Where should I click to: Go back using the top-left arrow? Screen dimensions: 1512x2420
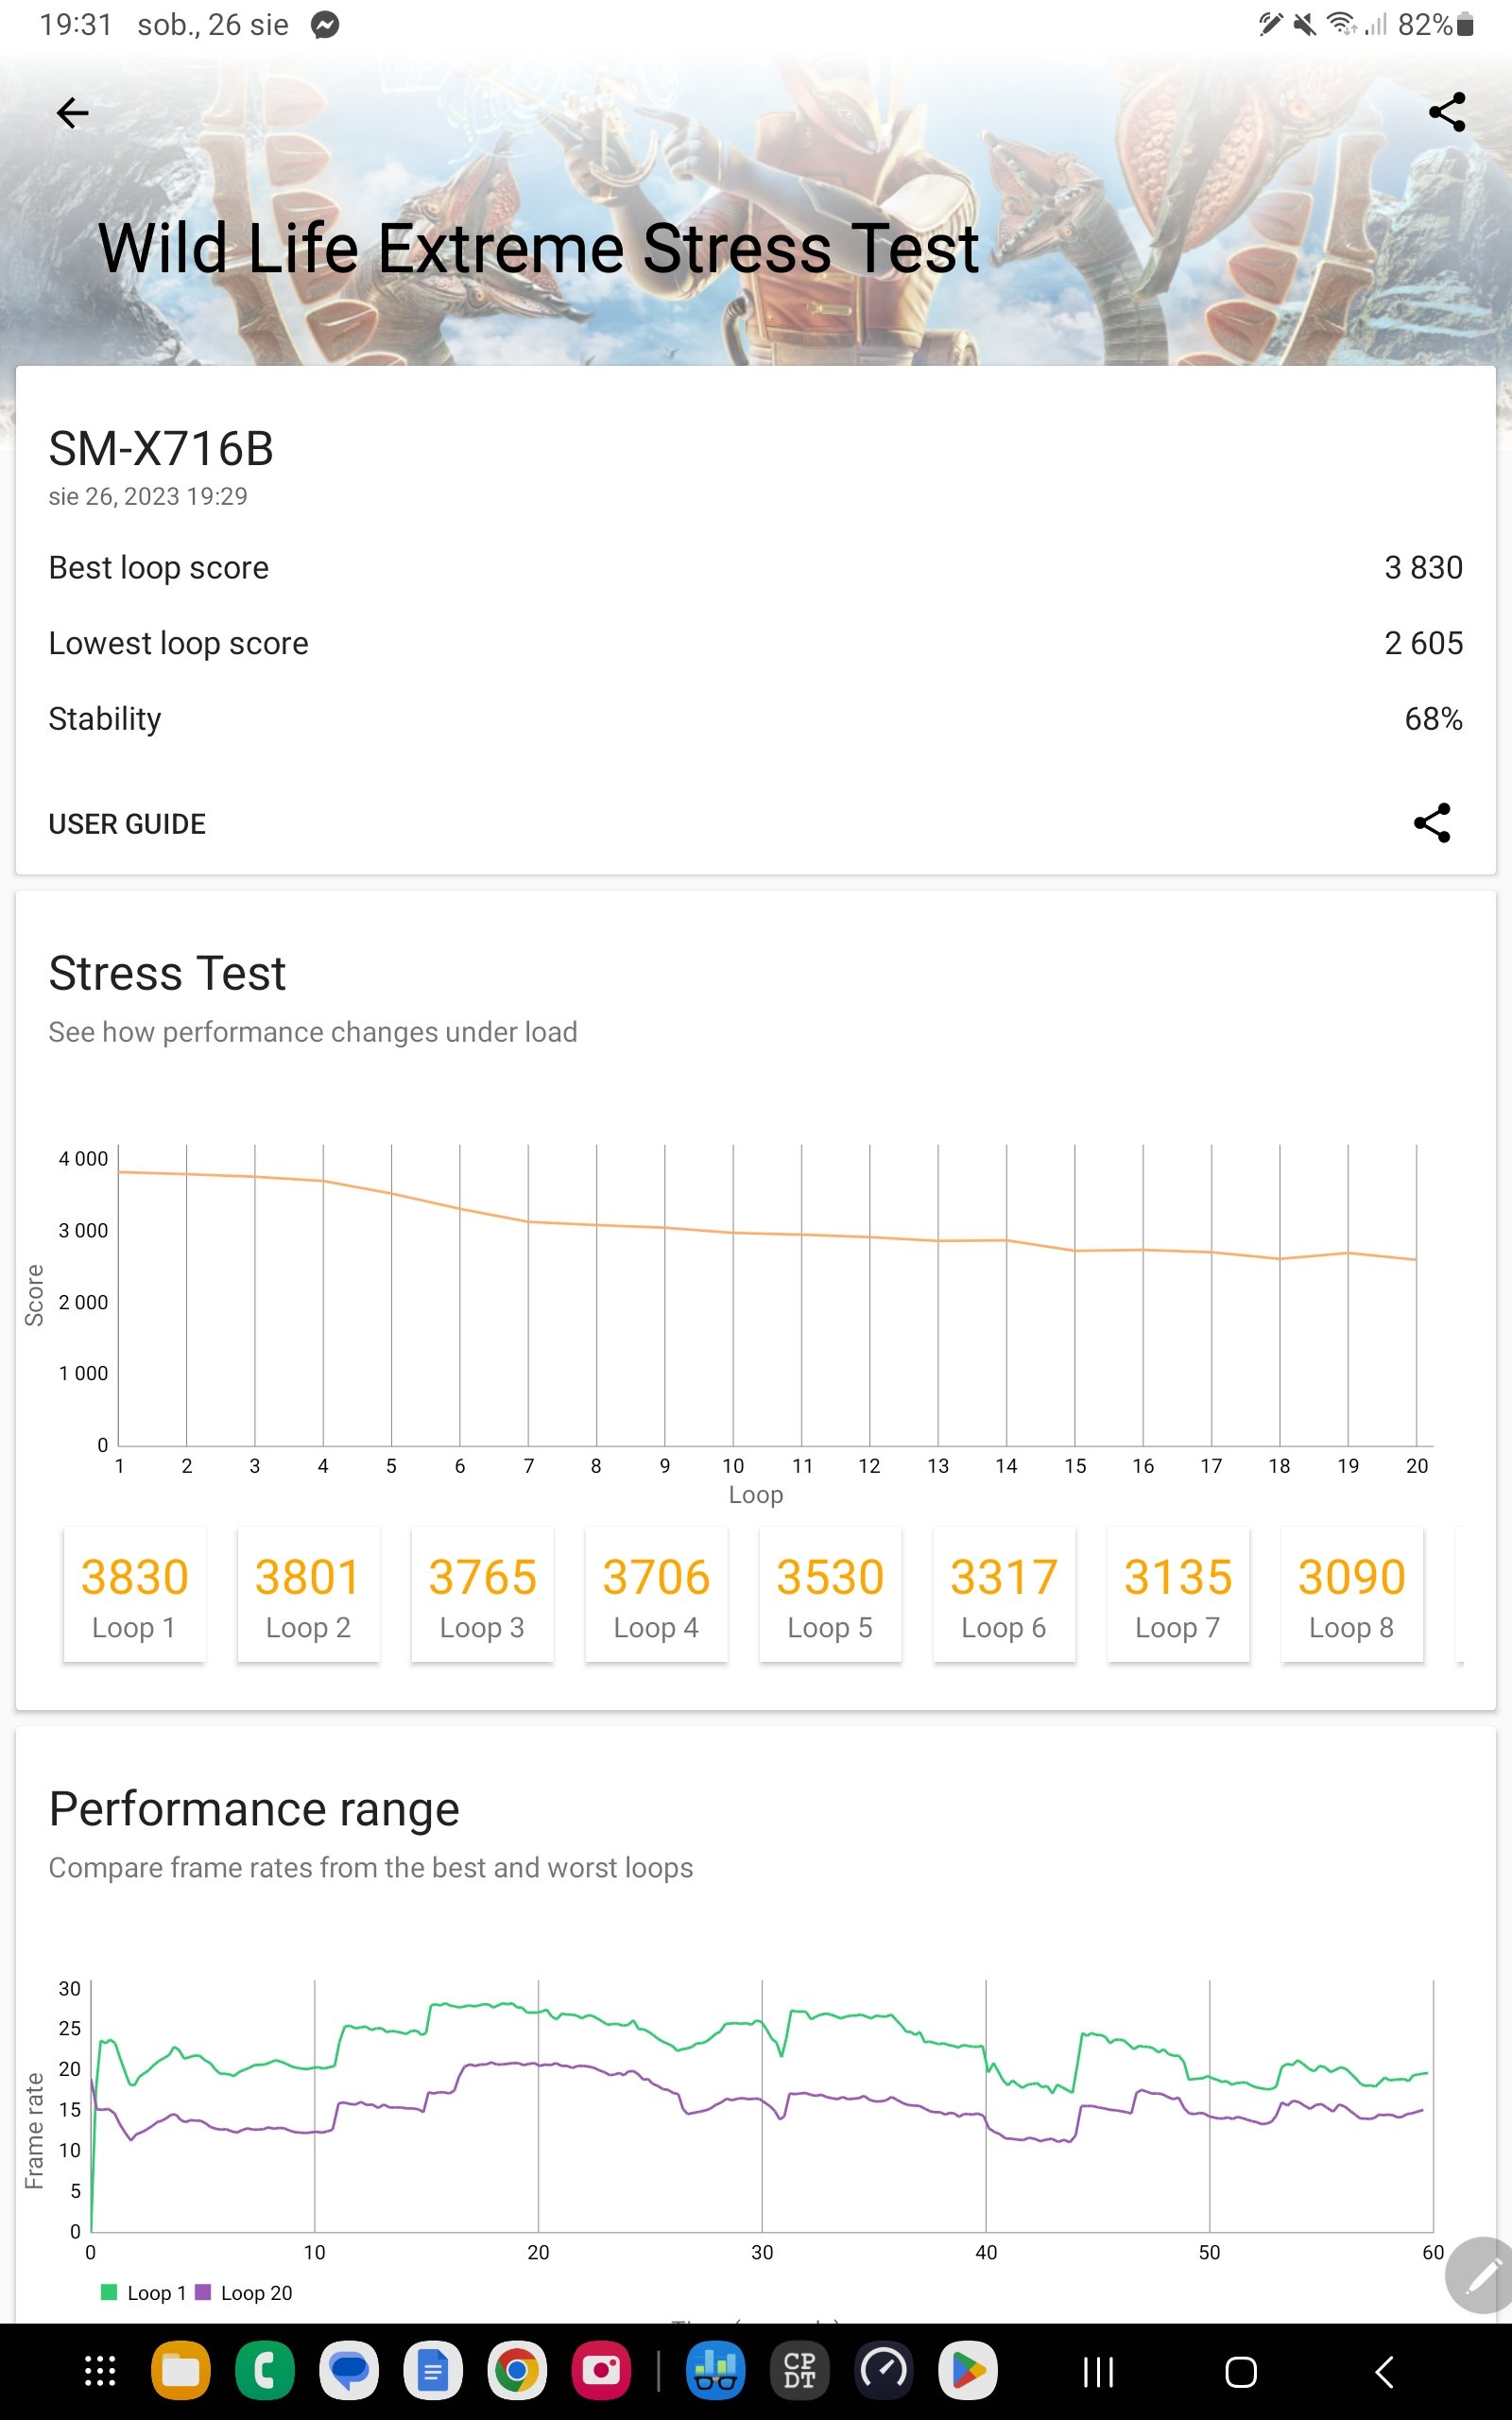(x=73, y=113)
